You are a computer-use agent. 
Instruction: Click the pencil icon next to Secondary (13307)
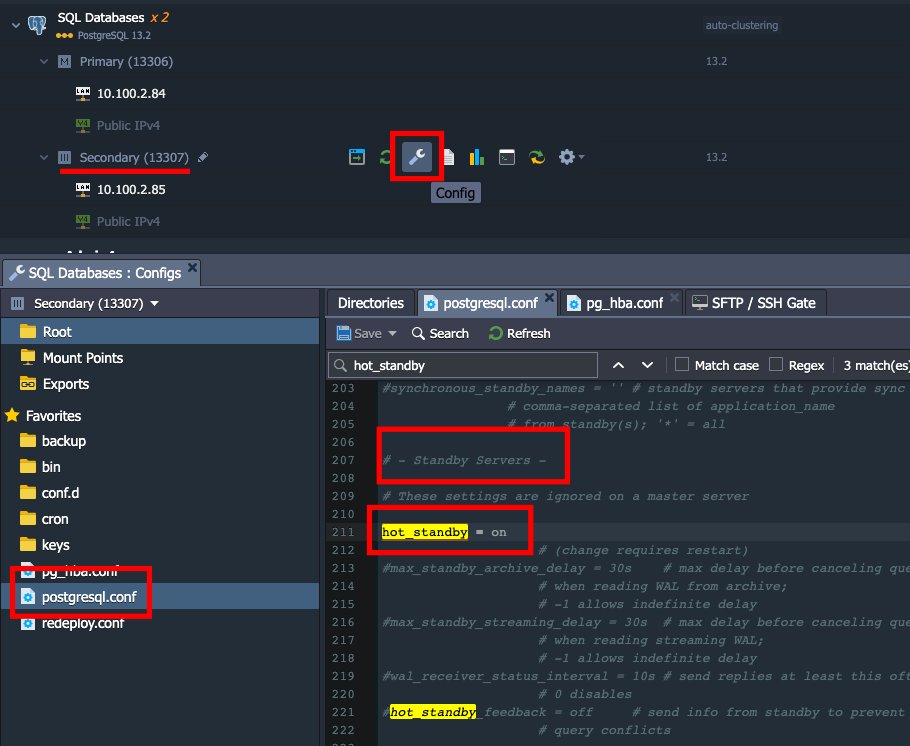[x=203, y=157]
